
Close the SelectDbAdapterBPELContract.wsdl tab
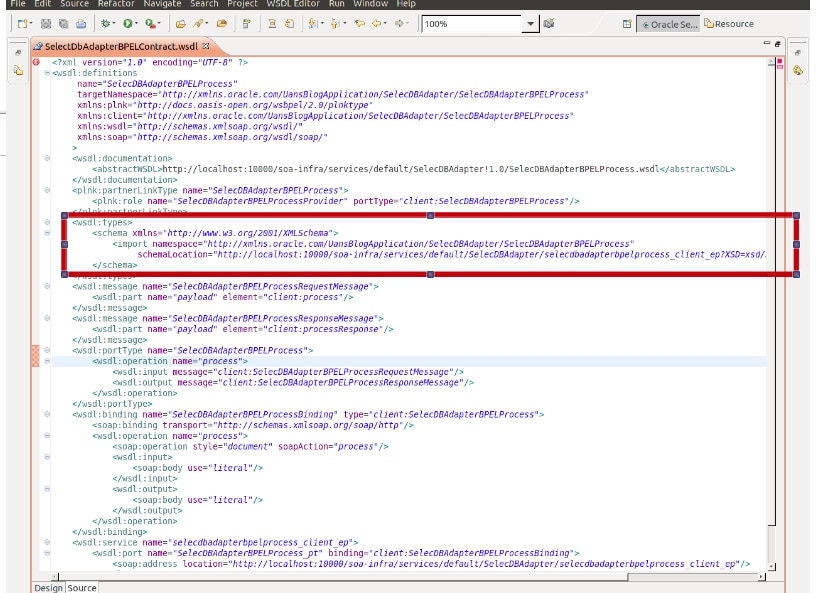206,46
